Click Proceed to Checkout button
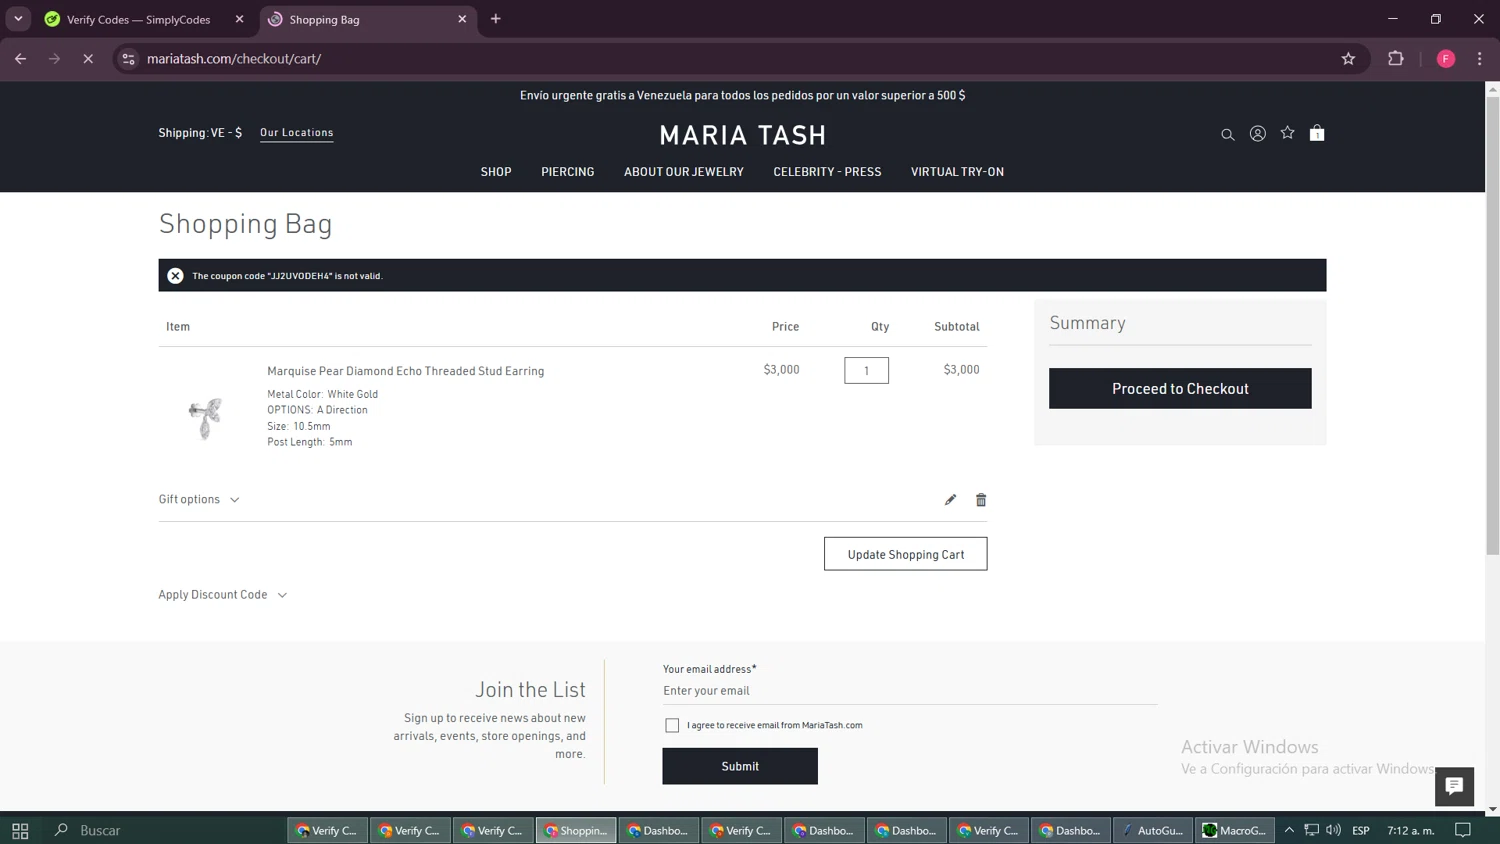The height and width of the screenshot is (844, 1500). coord(1180,388)
